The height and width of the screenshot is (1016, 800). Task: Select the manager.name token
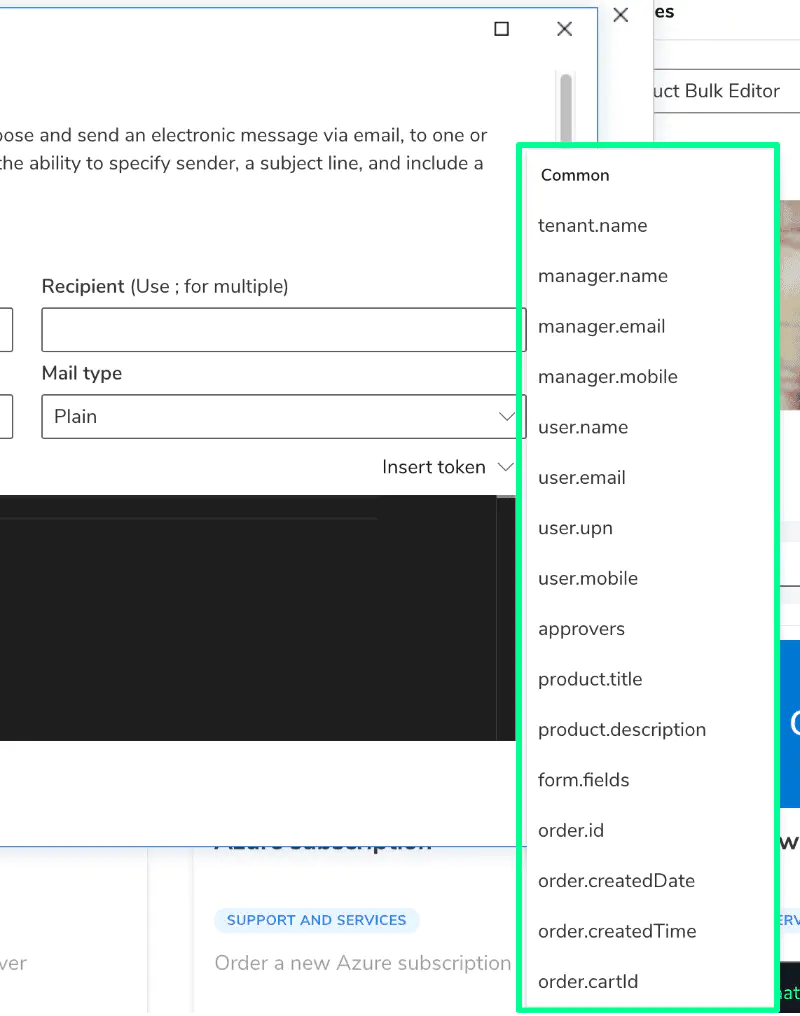click(602, 276)
